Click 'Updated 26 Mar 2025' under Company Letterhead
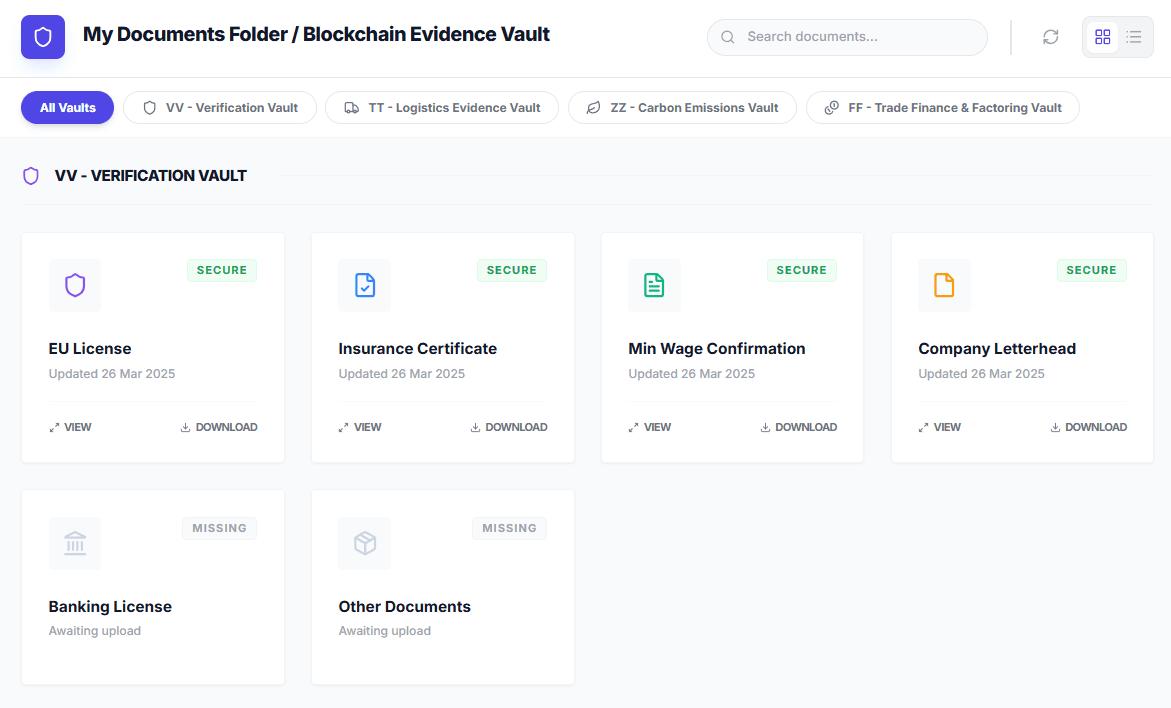Image resolution: width=1171 pixels, height=708 pixels. (x=981, y=373)
